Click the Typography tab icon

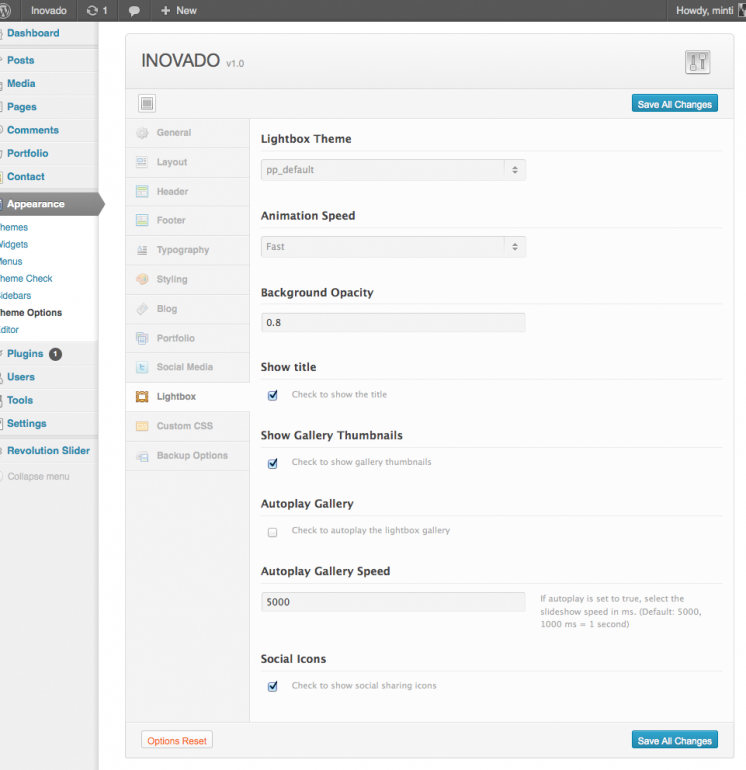click(142, 250)
